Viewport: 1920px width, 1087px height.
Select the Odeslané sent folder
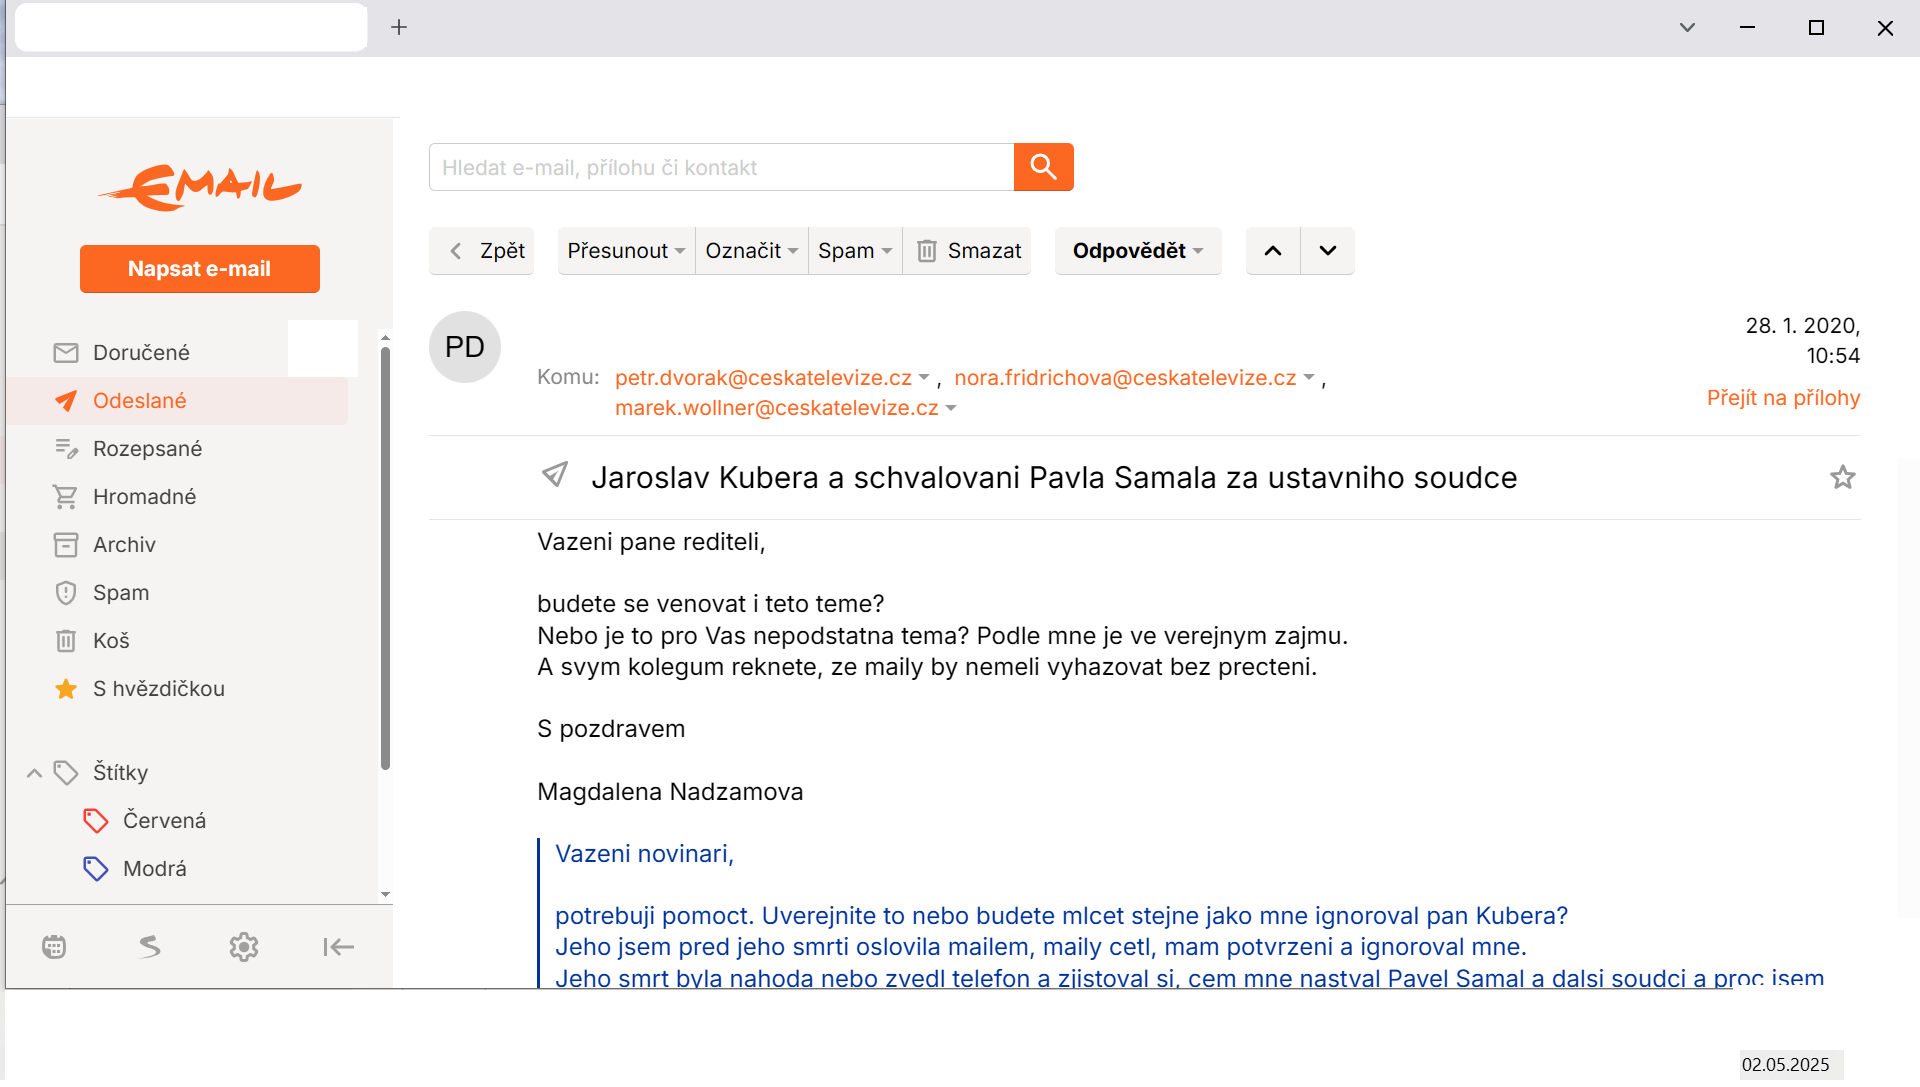pyautogui.click(x=178, y=401)
